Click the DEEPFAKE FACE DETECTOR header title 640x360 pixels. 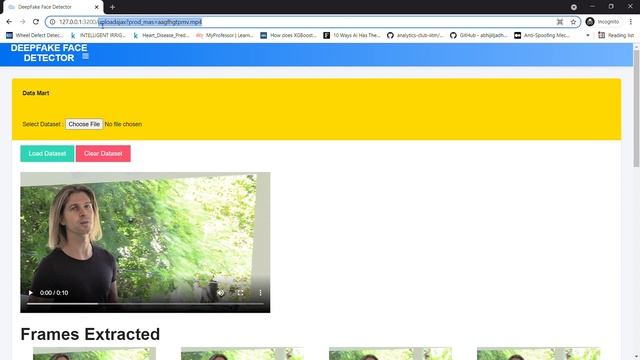(49, 53)
